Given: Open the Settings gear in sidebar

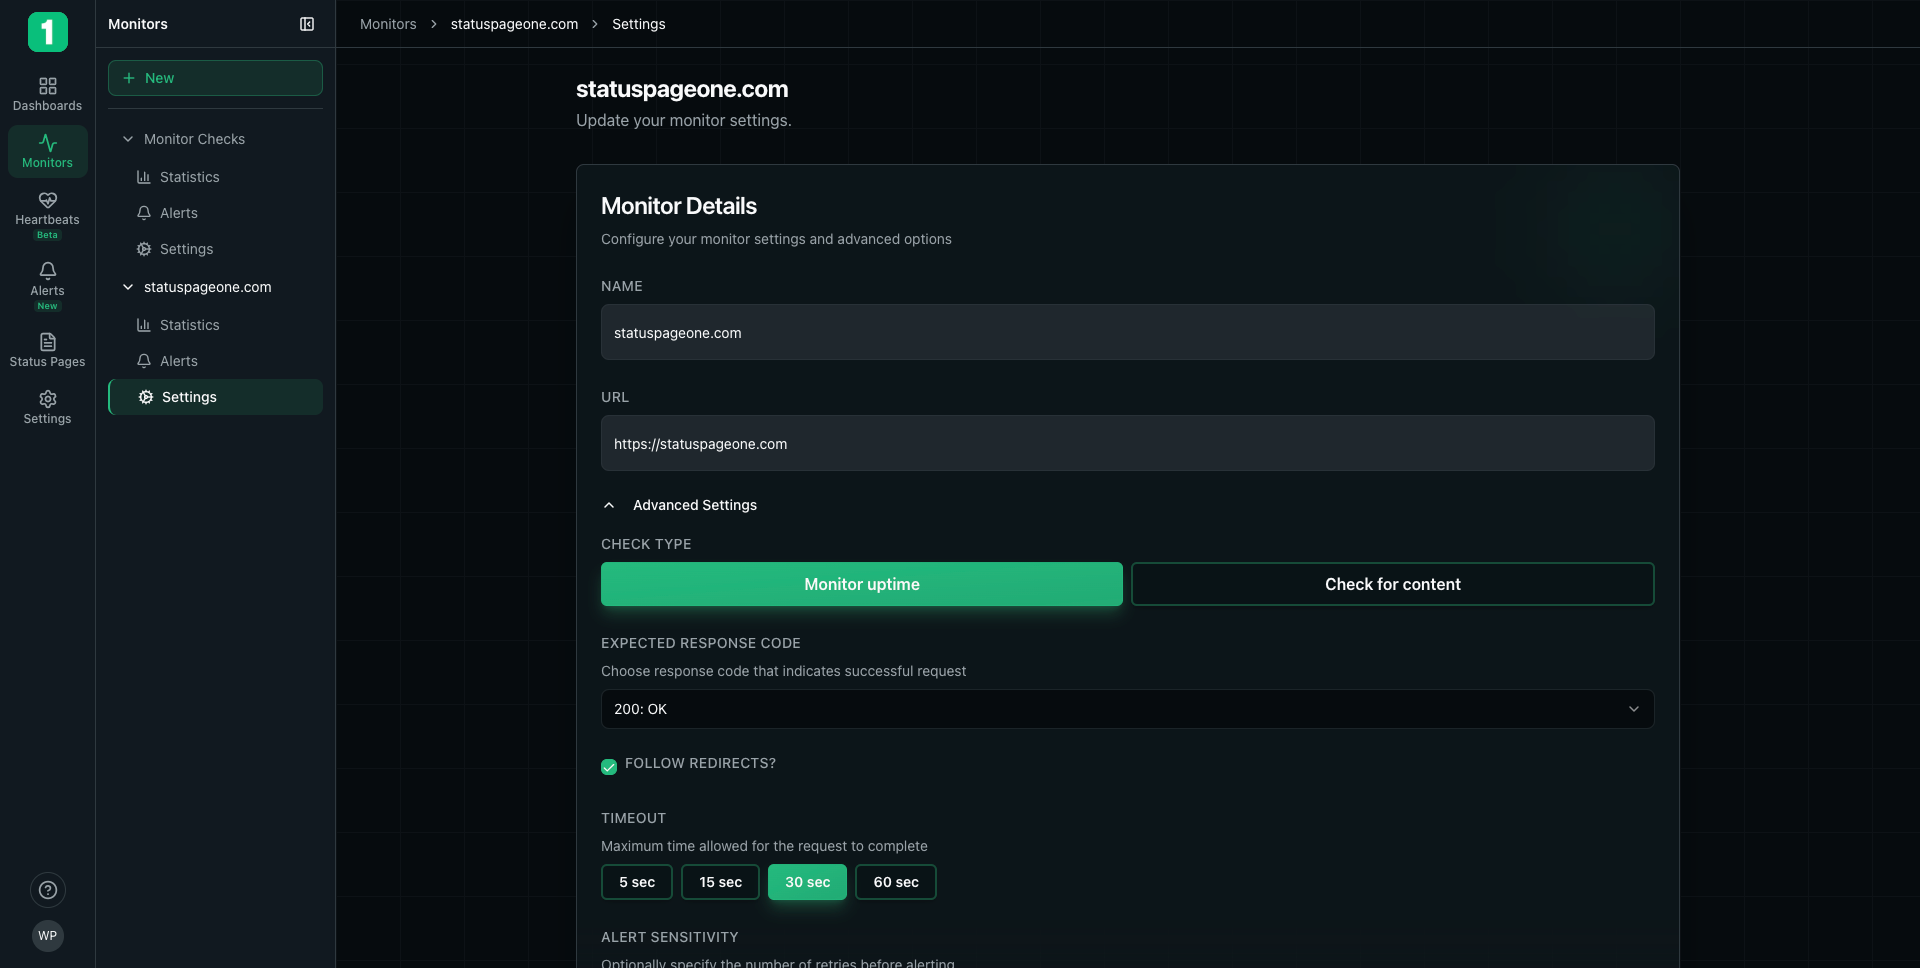Looking at the screenshot, I should 47,406.
